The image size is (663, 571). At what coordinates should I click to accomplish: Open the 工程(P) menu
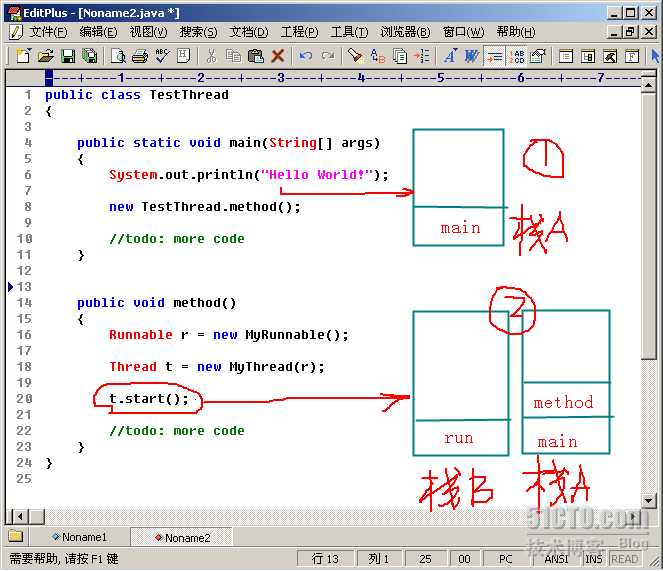click(299, 32)
